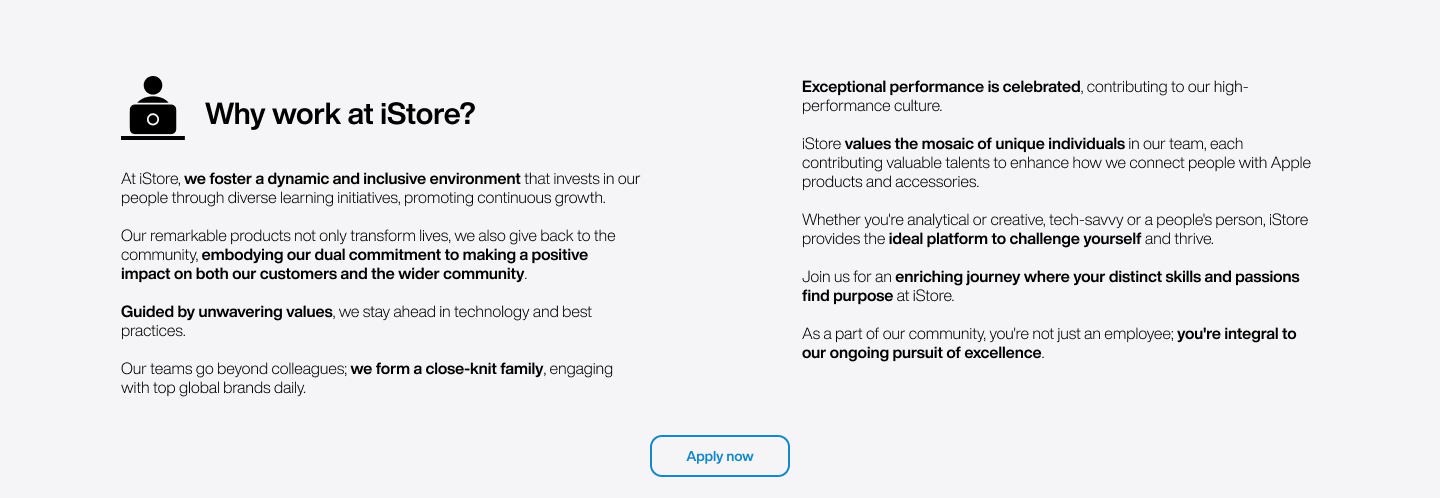Select the bold "Guided by unwavering values" text
This screenshot has width=1440, height=498.
[226, 312]
